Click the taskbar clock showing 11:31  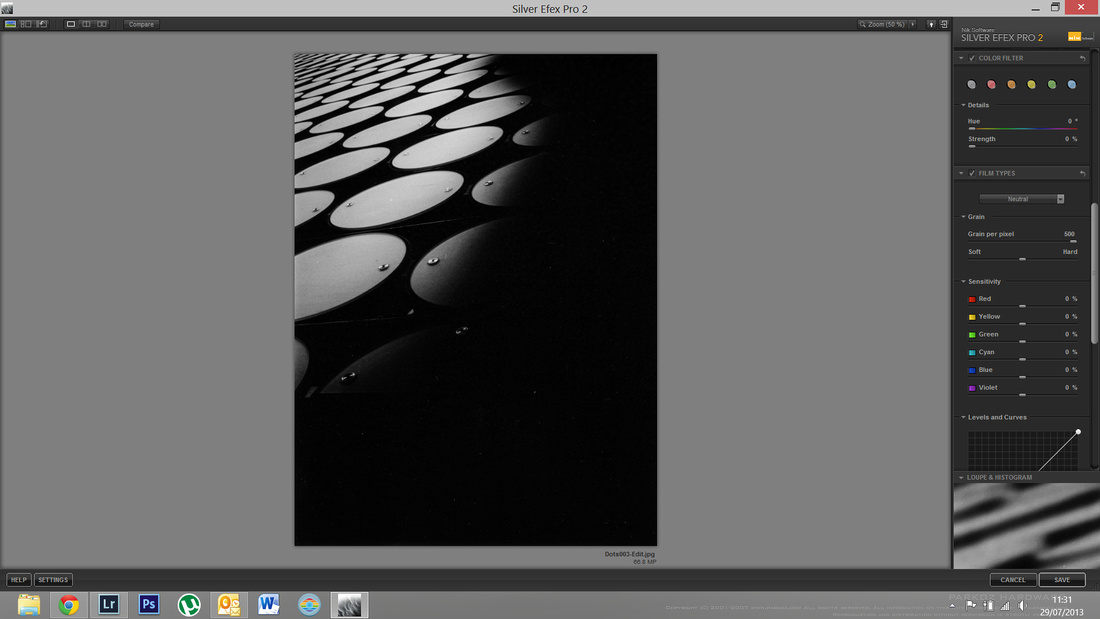(1062, 600)
